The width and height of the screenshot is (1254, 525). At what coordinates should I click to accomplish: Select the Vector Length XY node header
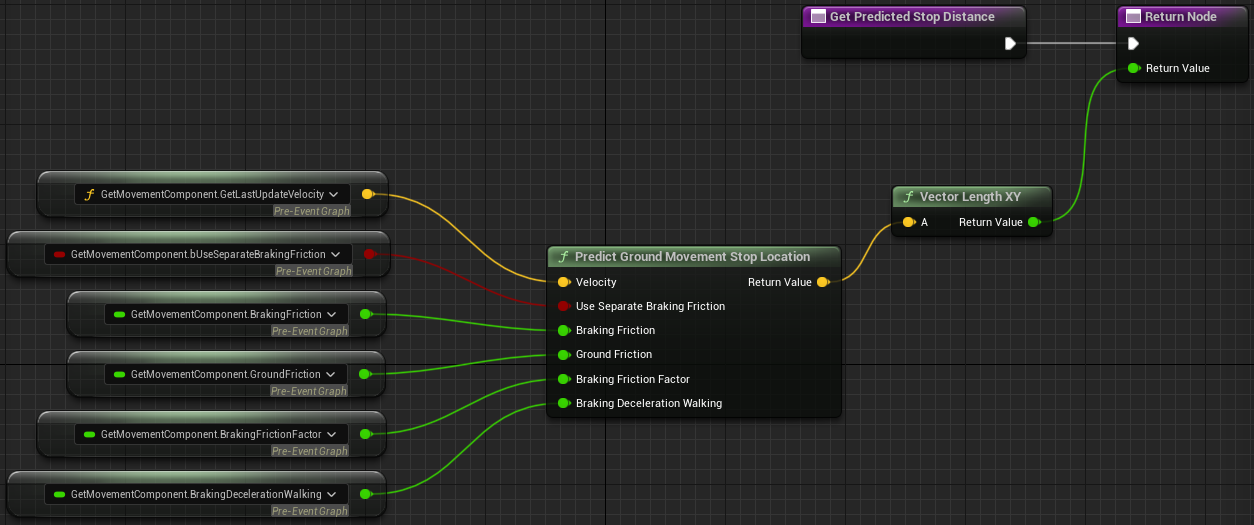(970, 197)
